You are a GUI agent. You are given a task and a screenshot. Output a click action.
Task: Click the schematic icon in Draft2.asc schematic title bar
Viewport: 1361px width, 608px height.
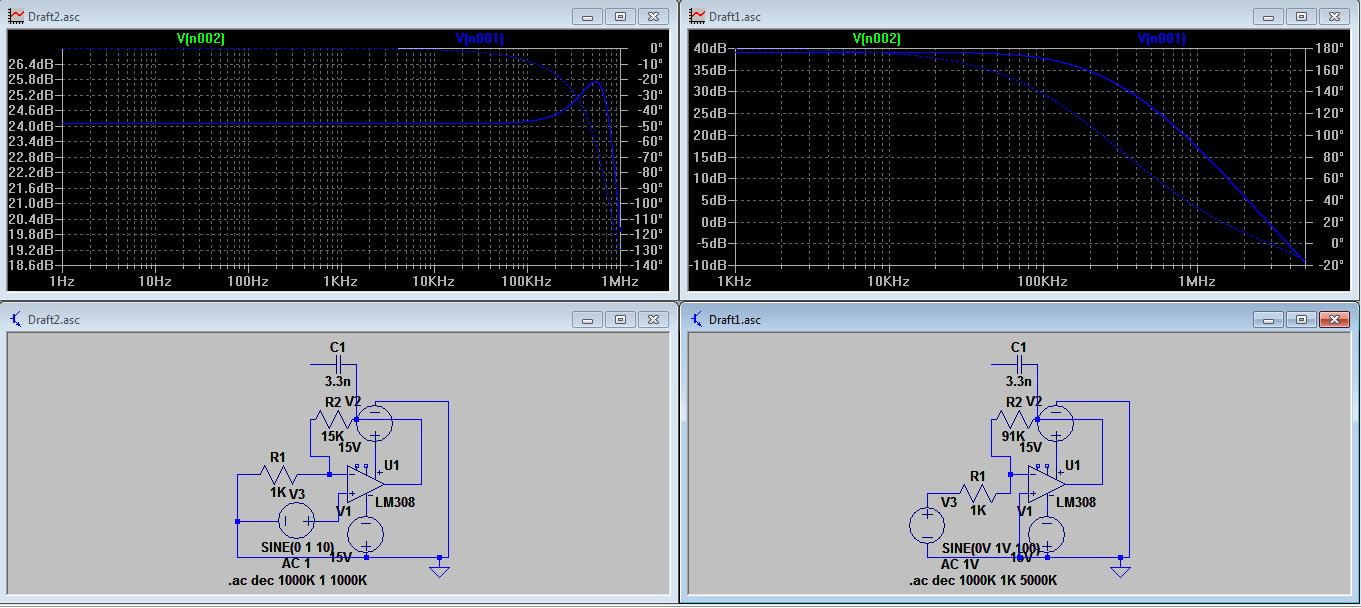pos(17,319)
